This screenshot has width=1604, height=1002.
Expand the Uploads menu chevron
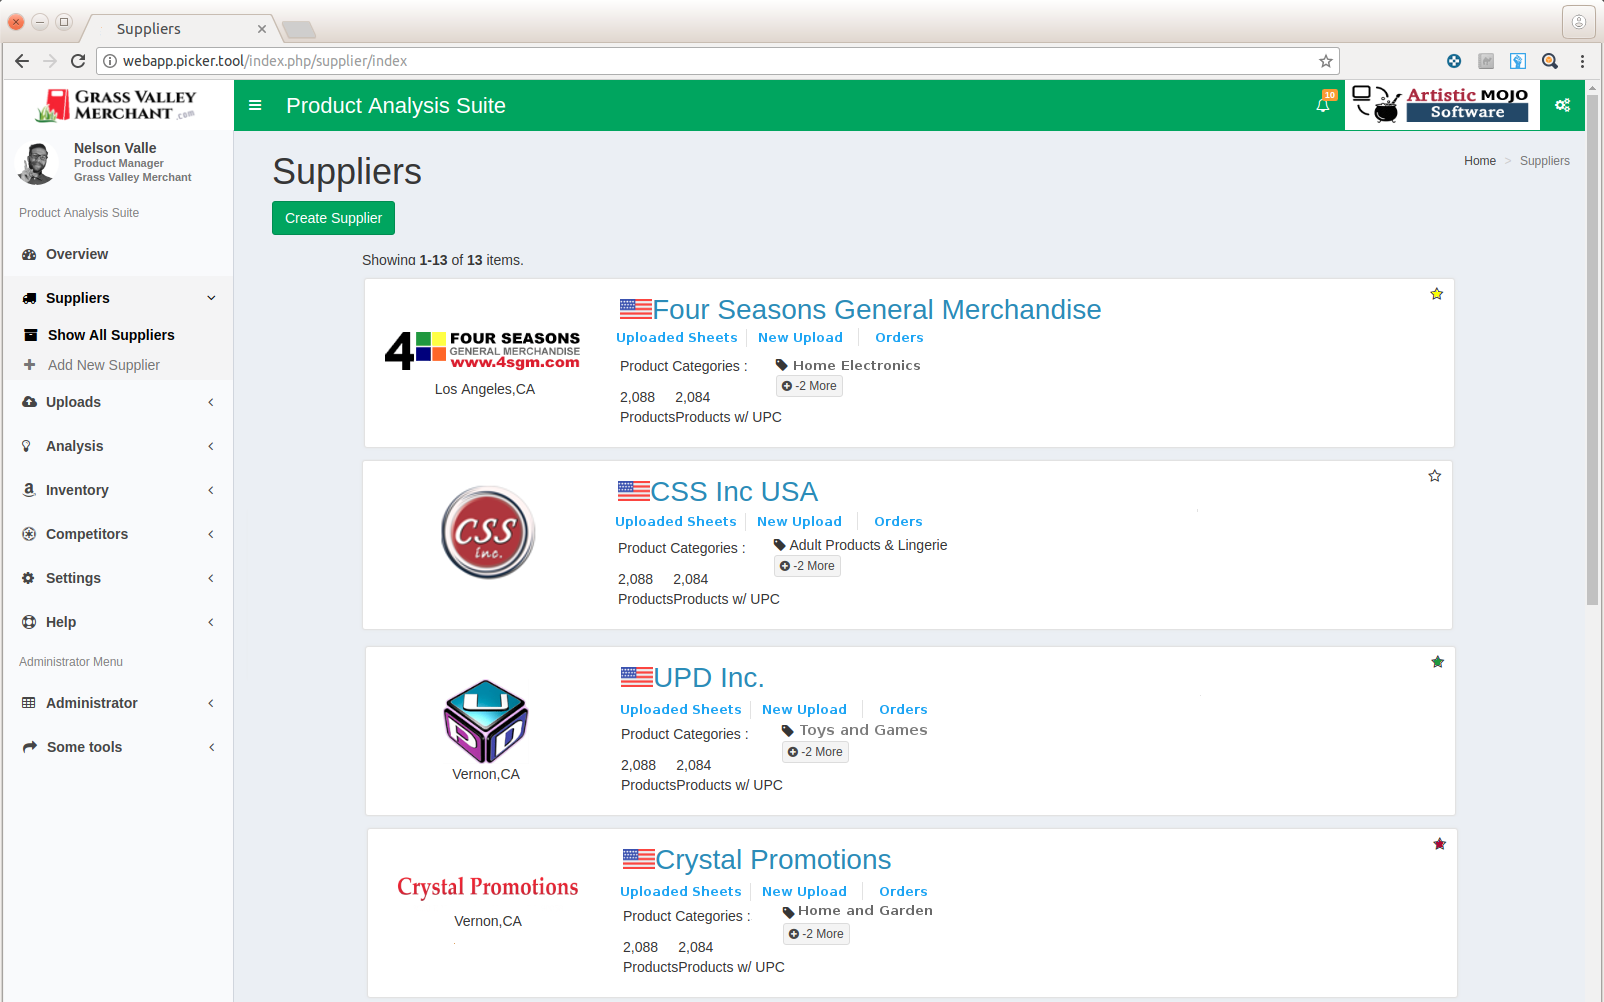click(211, 402)
